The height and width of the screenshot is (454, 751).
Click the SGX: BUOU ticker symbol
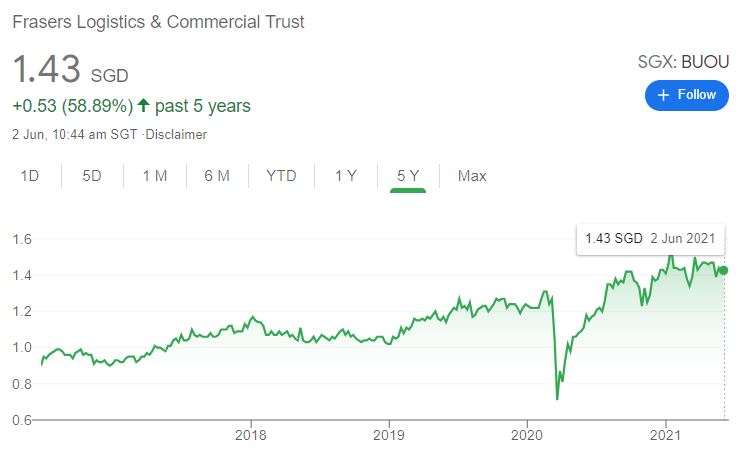(x=683, y=62)
